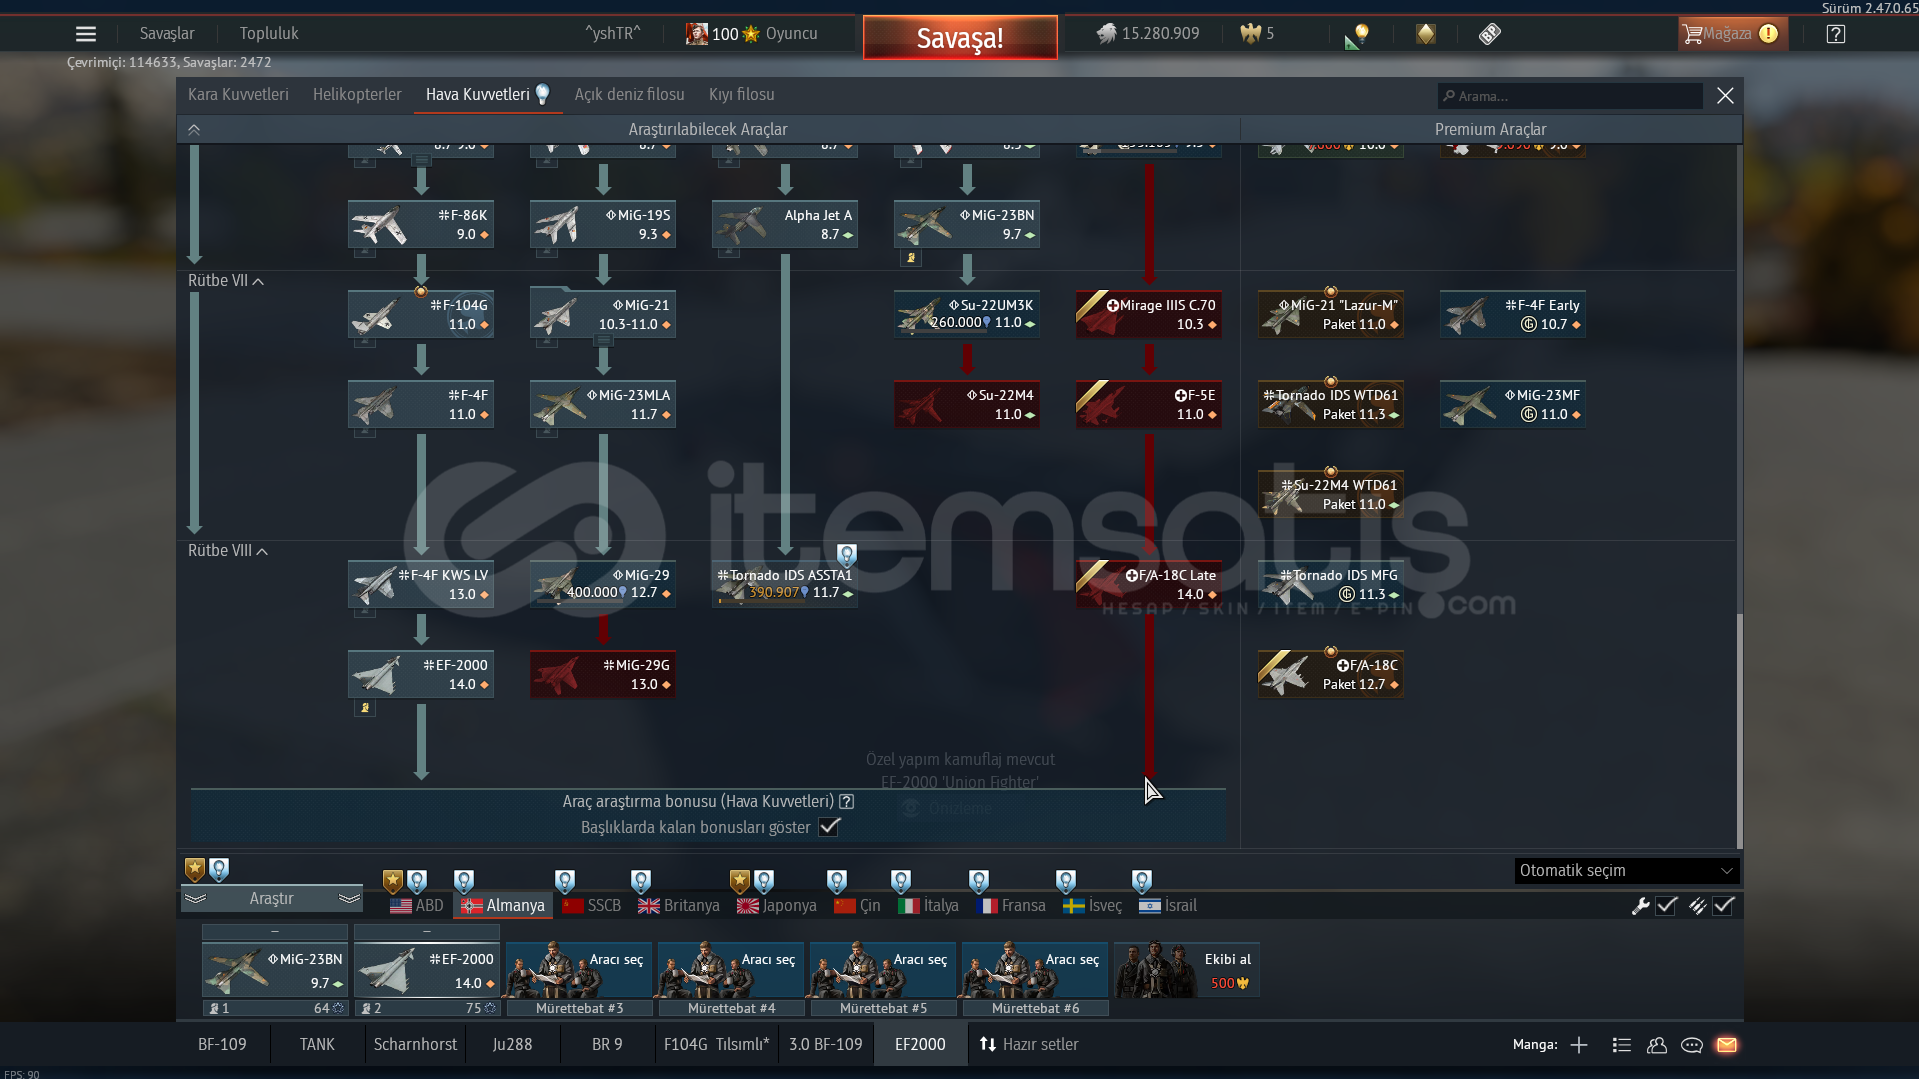Open the help question mark icon
The width and height of the screenshot is (1919, 1079).
tap(1836, 34)
